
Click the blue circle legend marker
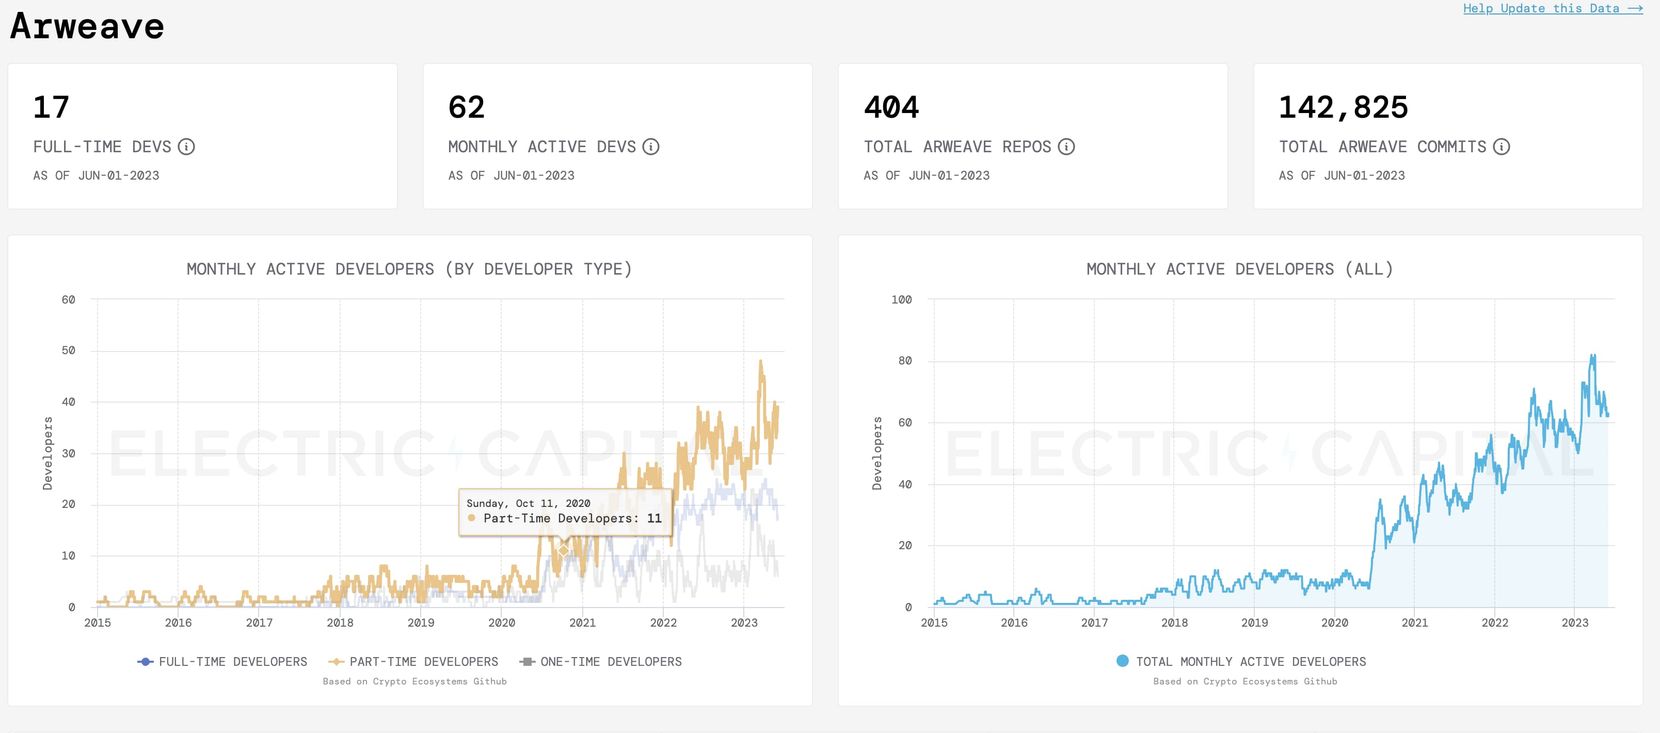[1122, 661]
